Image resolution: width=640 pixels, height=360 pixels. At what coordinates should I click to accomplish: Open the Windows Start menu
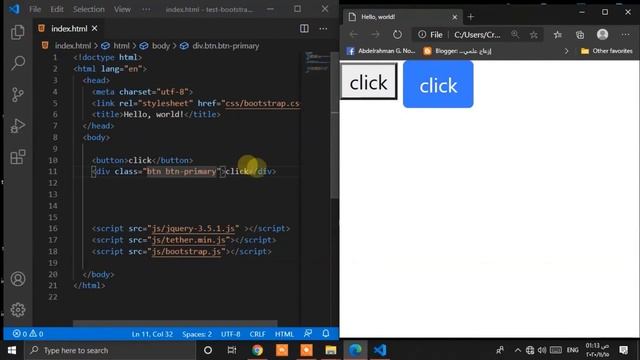pyautogui.click(x=12, y=350)
